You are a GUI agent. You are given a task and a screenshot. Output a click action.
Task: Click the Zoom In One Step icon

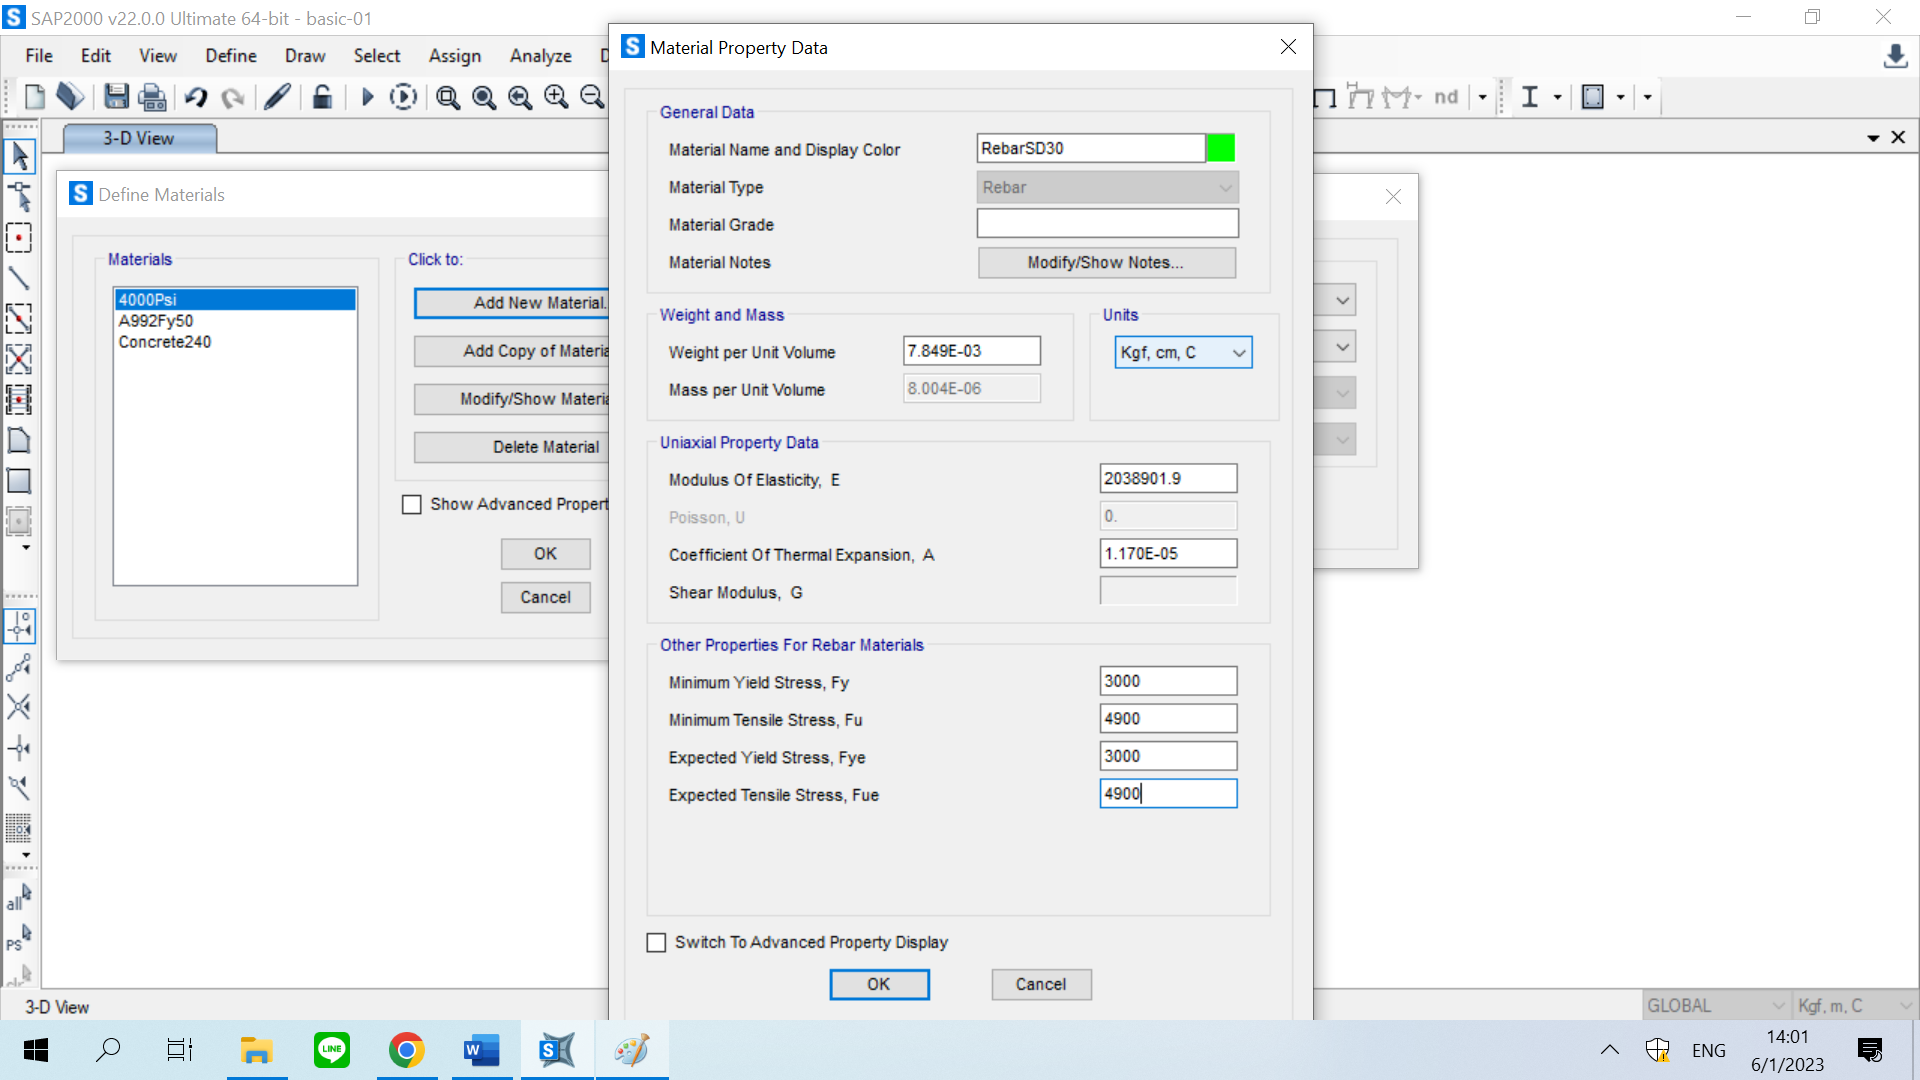coord(556,97)
